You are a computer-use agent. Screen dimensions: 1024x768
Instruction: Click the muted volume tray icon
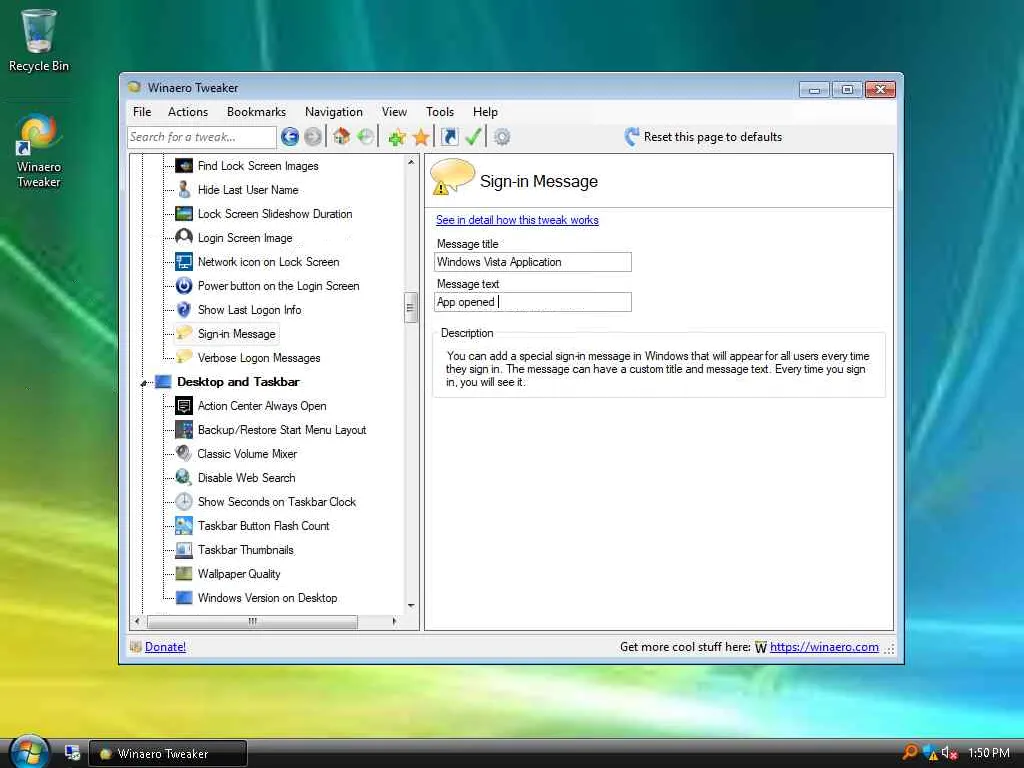click(949, 753)
